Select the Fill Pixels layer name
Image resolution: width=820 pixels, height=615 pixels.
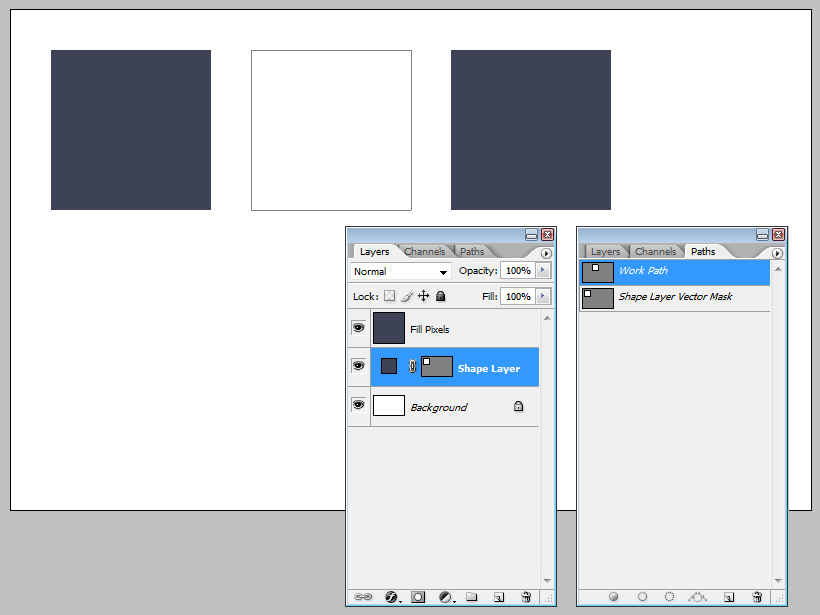tap(430, 329)
